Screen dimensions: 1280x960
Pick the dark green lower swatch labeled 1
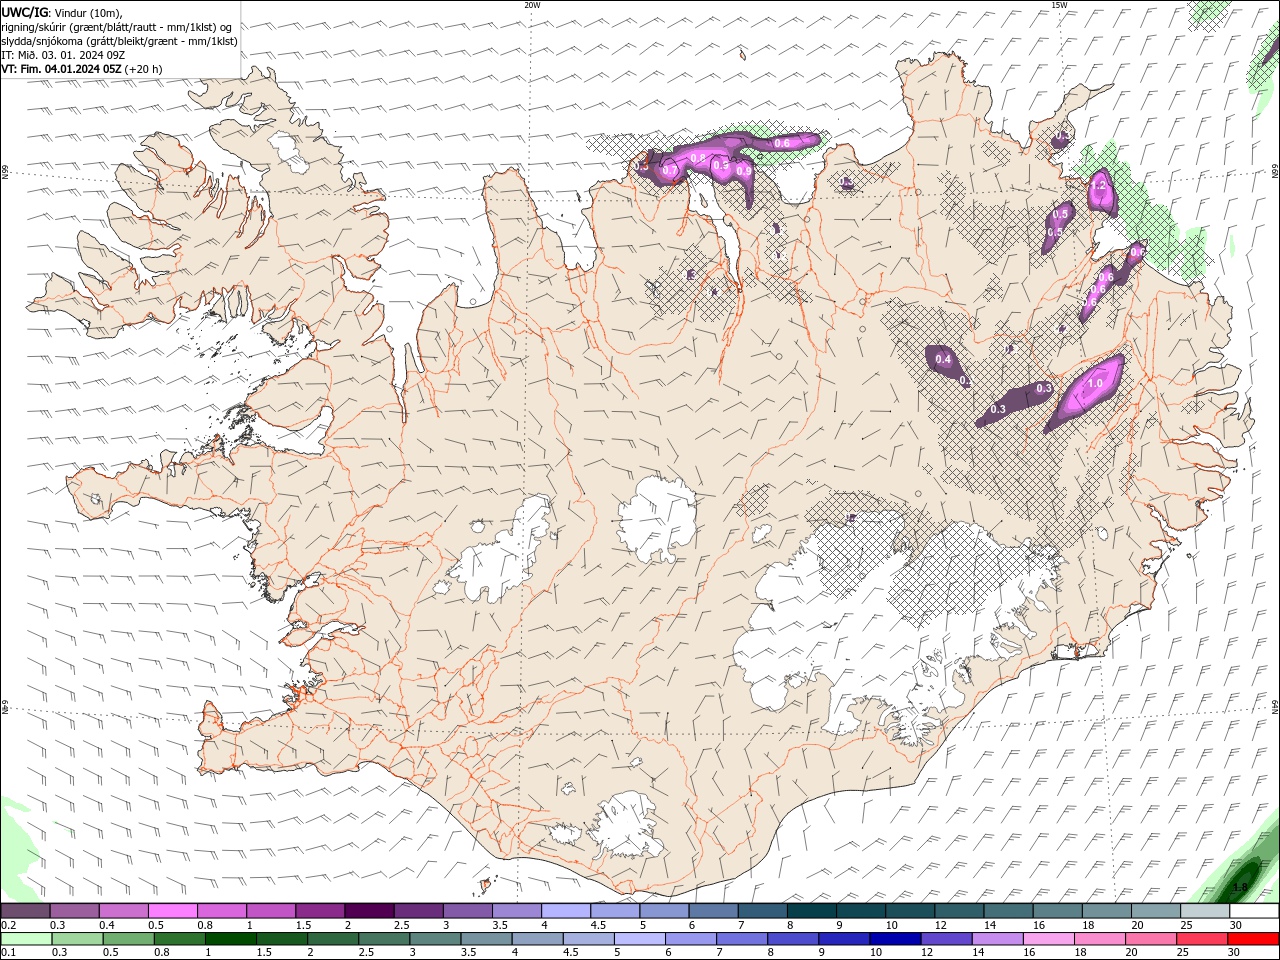[230, 939]
